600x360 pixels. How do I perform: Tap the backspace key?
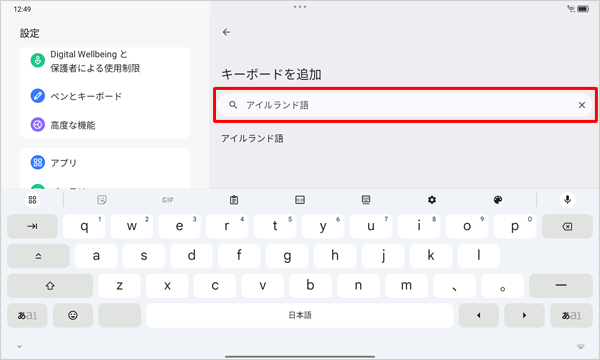point(567,226)
